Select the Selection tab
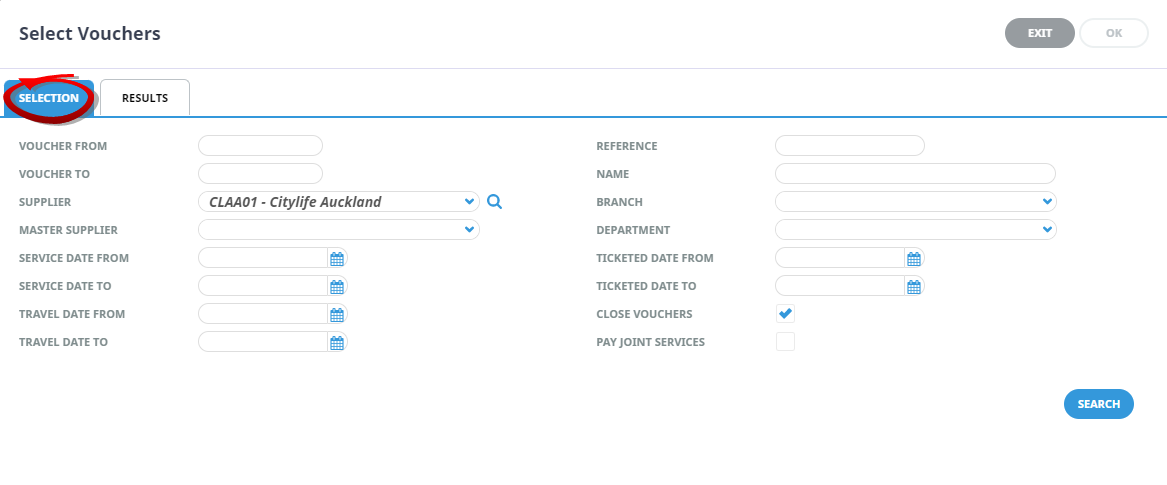 49,98
